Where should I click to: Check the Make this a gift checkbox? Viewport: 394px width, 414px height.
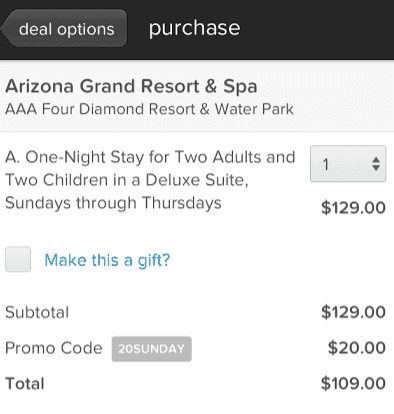pos(18,259)
